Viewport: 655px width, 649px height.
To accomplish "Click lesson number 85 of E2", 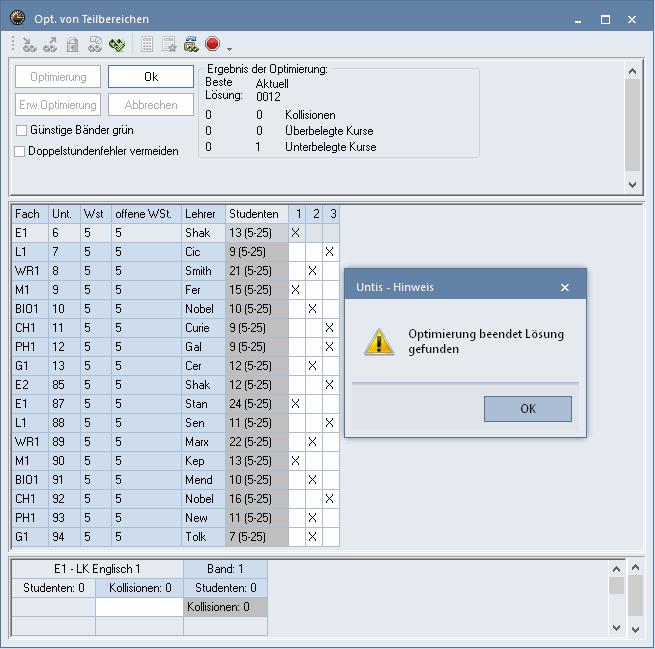I will point(64,385).
